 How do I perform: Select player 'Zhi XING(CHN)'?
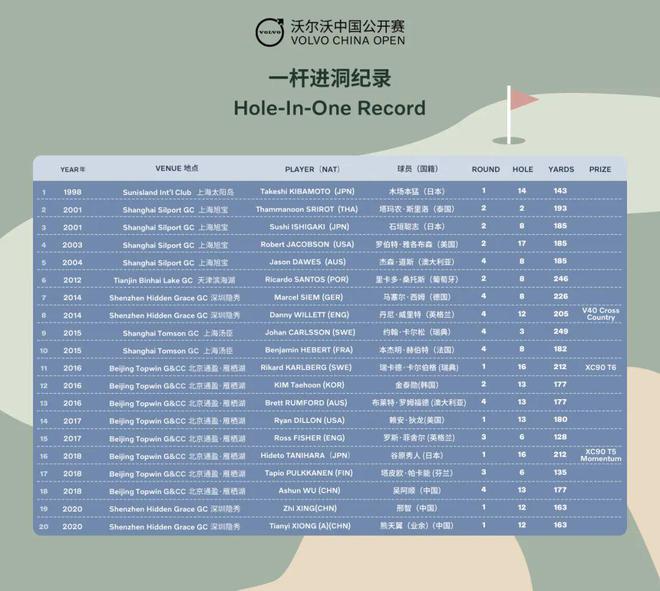[x=310, y=508]
